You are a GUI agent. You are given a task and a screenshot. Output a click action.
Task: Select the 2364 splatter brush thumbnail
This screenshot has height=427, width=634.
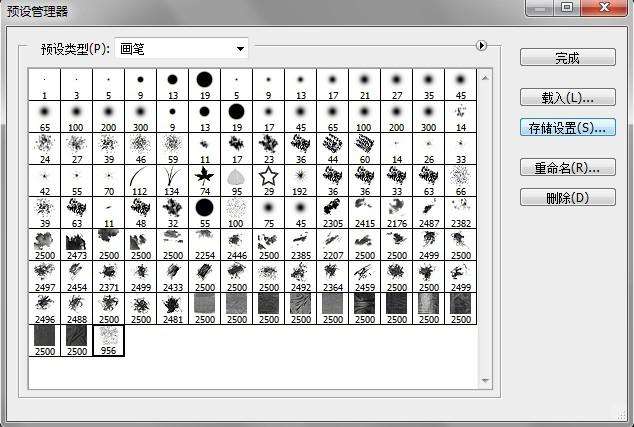coord(333,276)
